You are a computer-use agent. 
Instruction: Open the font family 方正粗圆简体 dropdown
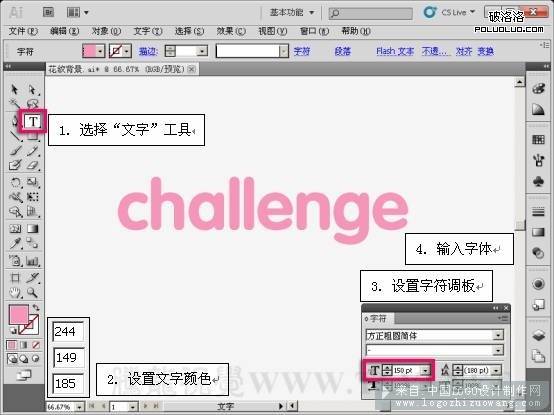(x=498, y=335)
